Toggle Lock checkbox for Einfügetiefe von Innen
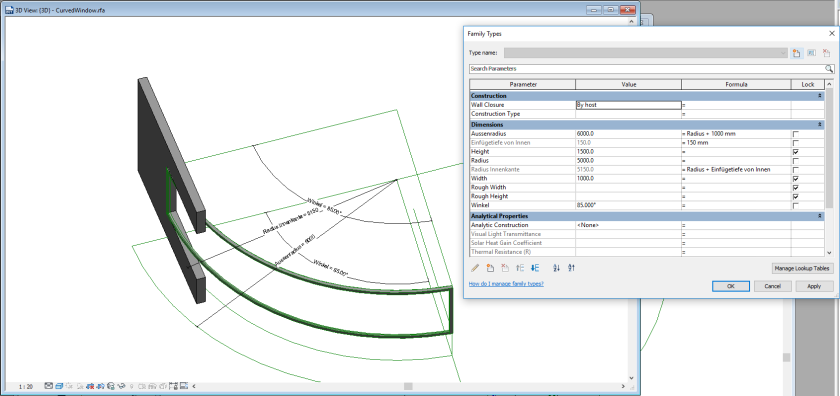 click(796, 143)
